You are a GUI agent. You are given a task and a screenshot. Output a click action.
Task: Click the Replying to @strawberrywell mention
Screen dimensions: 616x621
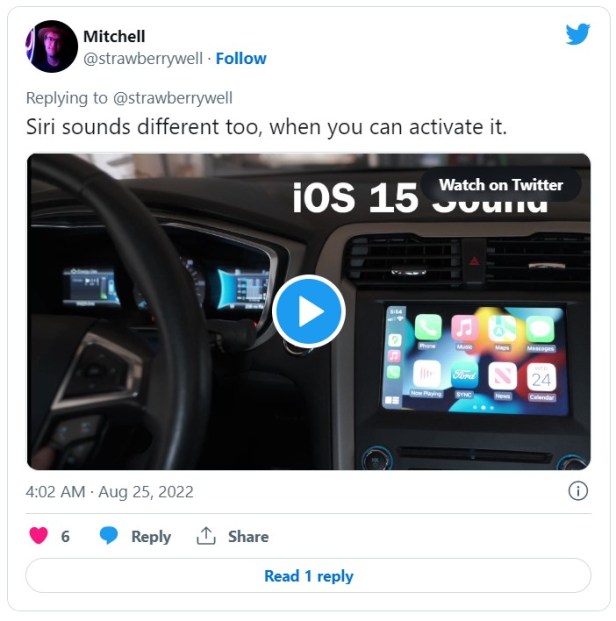point(173,98)
